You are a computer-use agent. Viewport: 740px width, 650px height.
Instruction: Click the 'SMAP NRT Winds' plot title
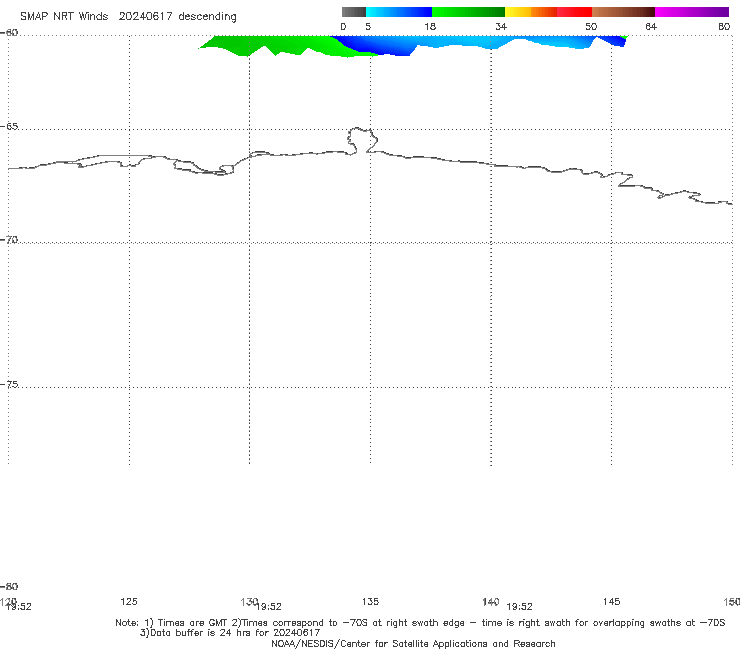(x=64, y=16)
